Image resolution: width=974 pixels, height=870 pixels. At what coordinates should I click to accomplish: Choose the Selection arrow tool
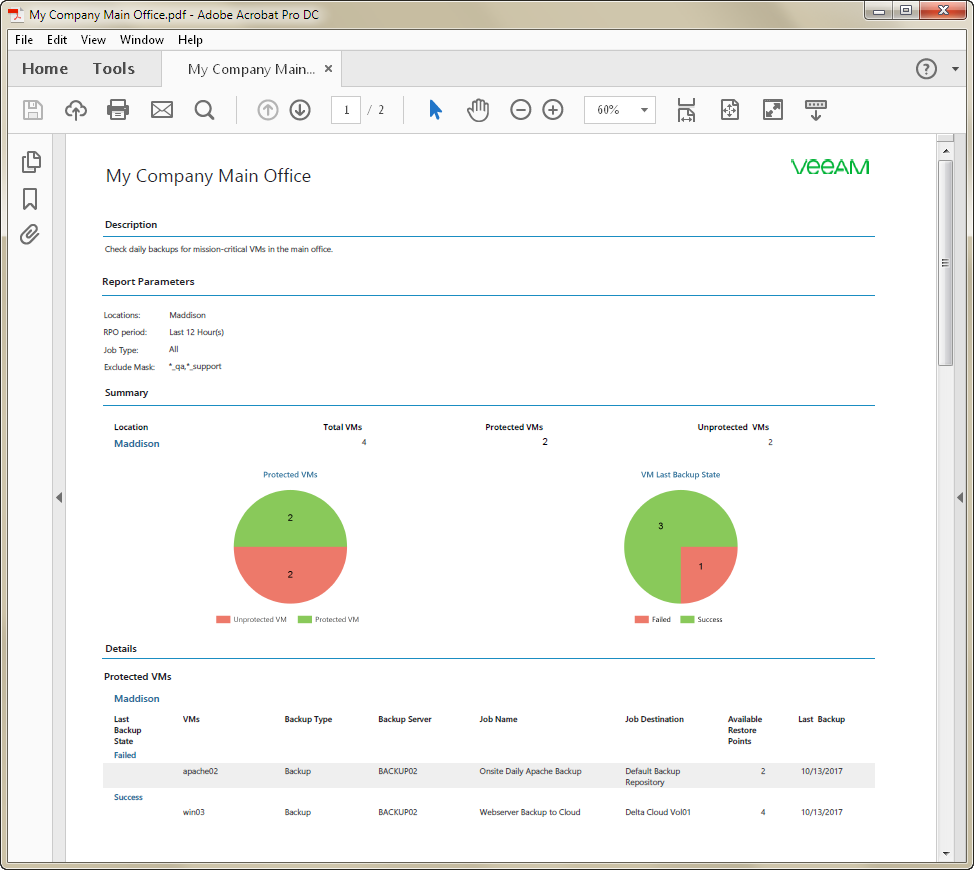click(435, 110)
